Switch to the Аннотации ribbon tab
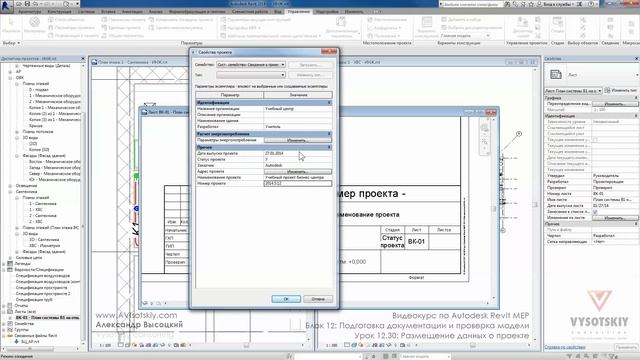Screen dimensions: 640x360 coord(132,12)
